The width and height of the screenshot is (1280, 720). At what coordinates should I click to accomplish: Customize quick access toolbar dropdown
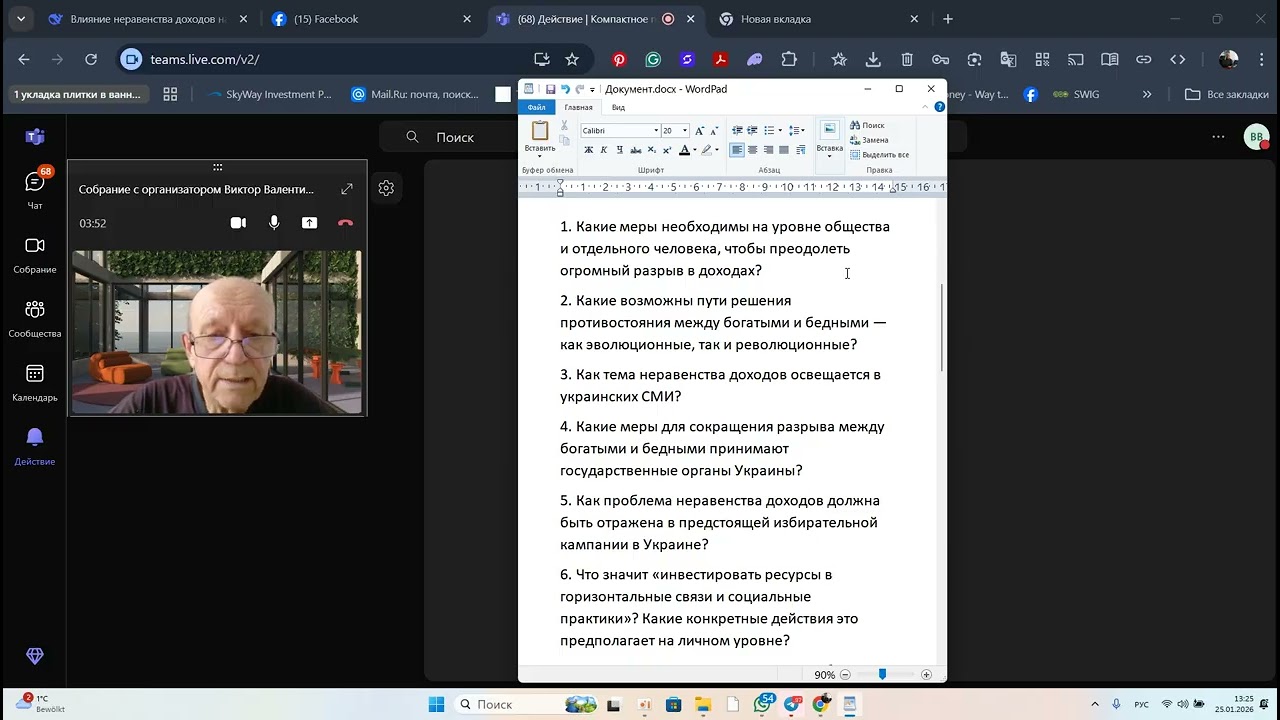tap(593, 90)
